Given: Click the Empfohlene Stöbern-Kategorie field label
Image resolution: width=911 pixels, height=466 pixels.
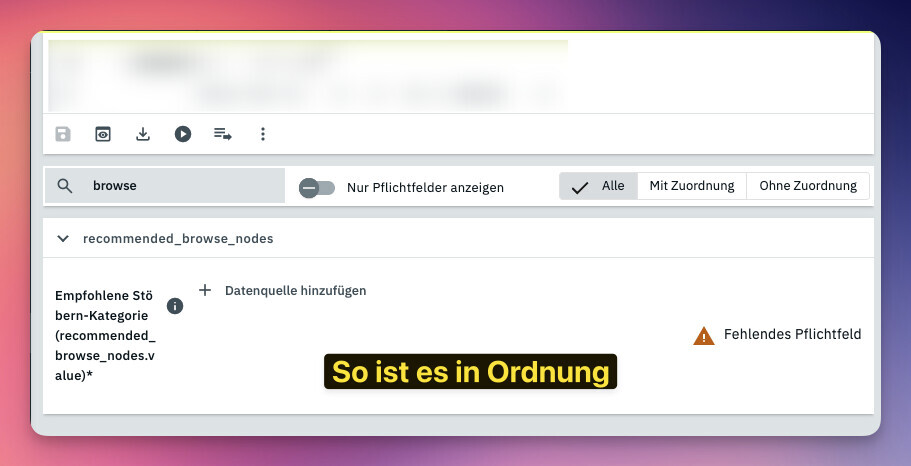Looking at the screenshot, I should 105,335.
